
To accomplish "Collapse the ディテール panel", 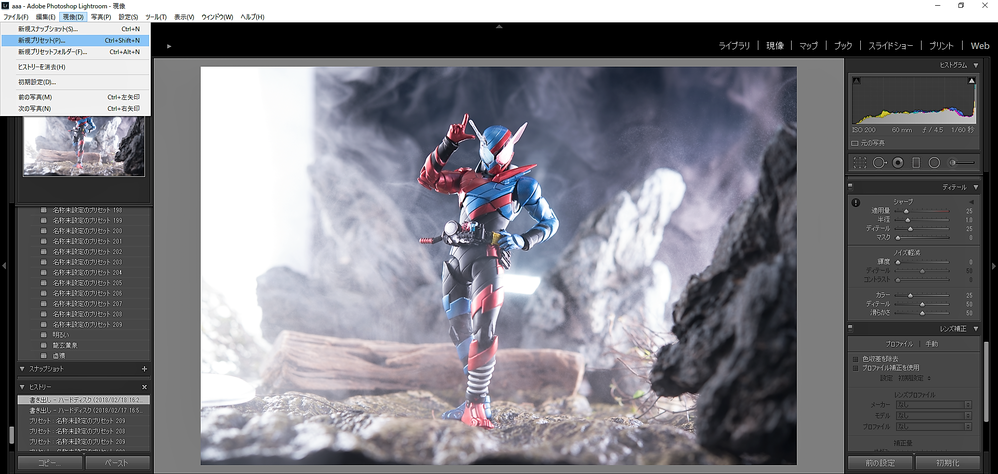I will coord(976,187).
